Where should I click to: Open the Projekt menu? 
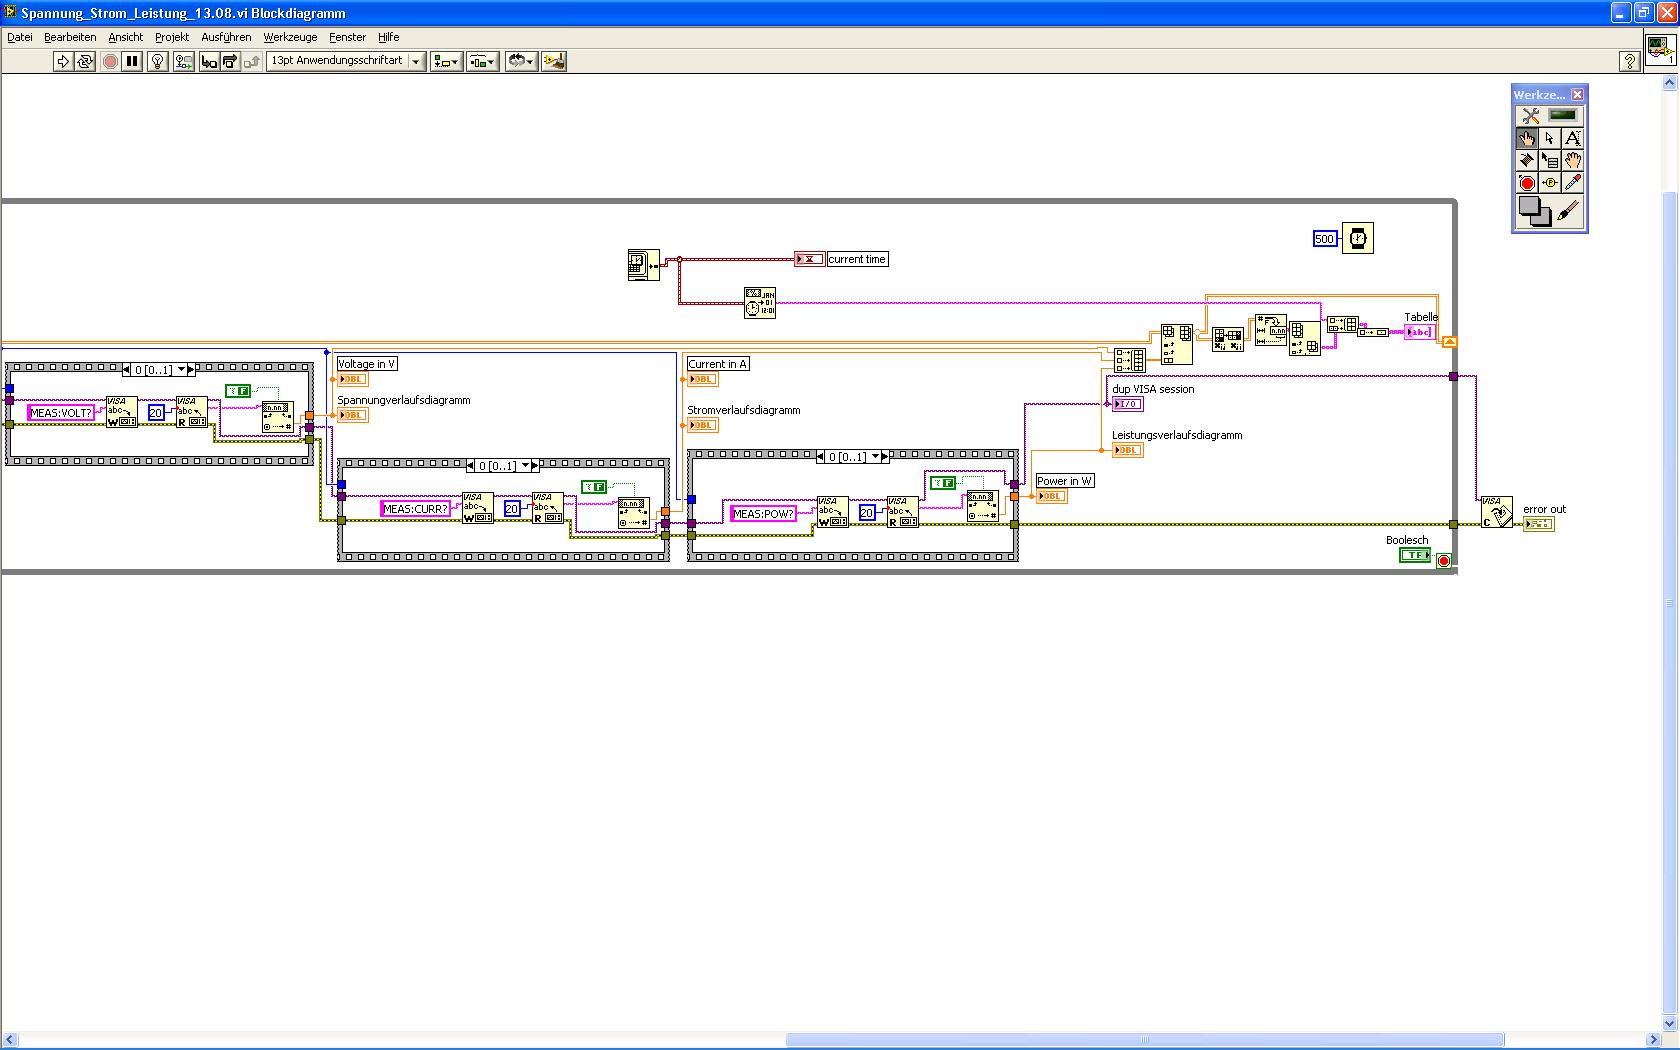pos(172,37)
